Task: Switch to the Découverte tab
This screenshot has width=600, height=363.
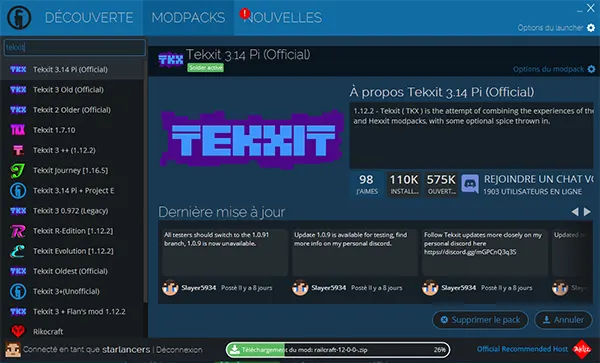Action: coord(89,18)
